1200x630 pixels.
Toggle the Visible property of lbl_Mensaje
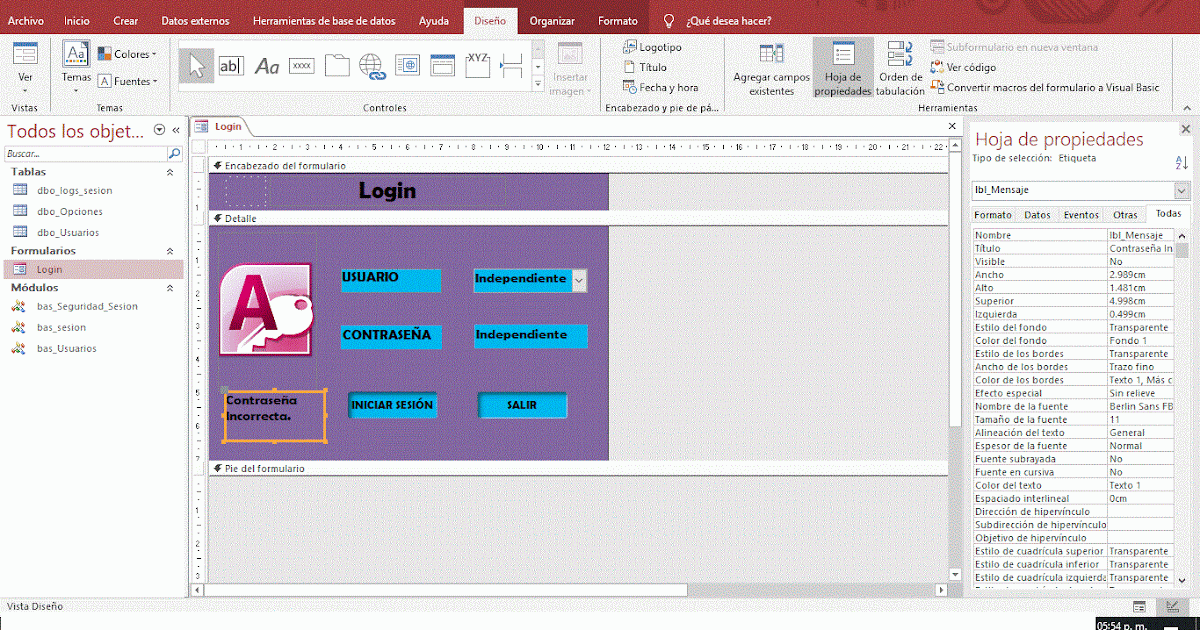click(1141, 261)
